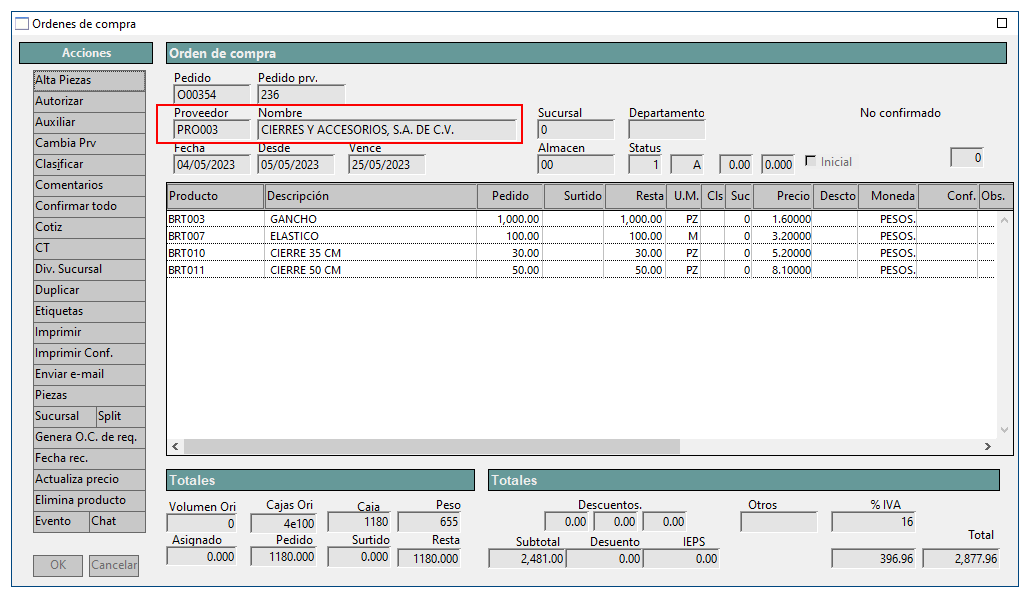Select row BRT011 CIERRE 50 CM
The image size is (1029, 599).
coord(581,270)
